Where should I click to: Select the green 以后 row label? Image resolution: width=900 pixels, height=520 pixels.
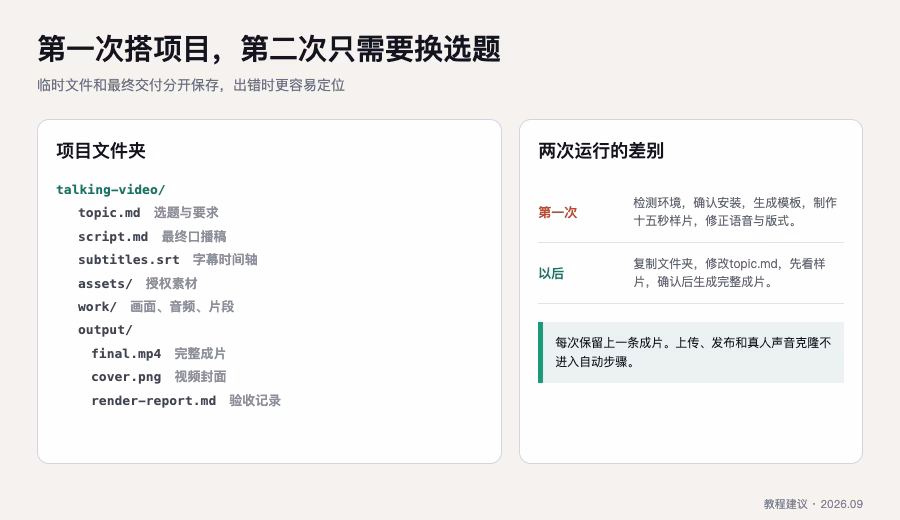[x=551, y=273]
